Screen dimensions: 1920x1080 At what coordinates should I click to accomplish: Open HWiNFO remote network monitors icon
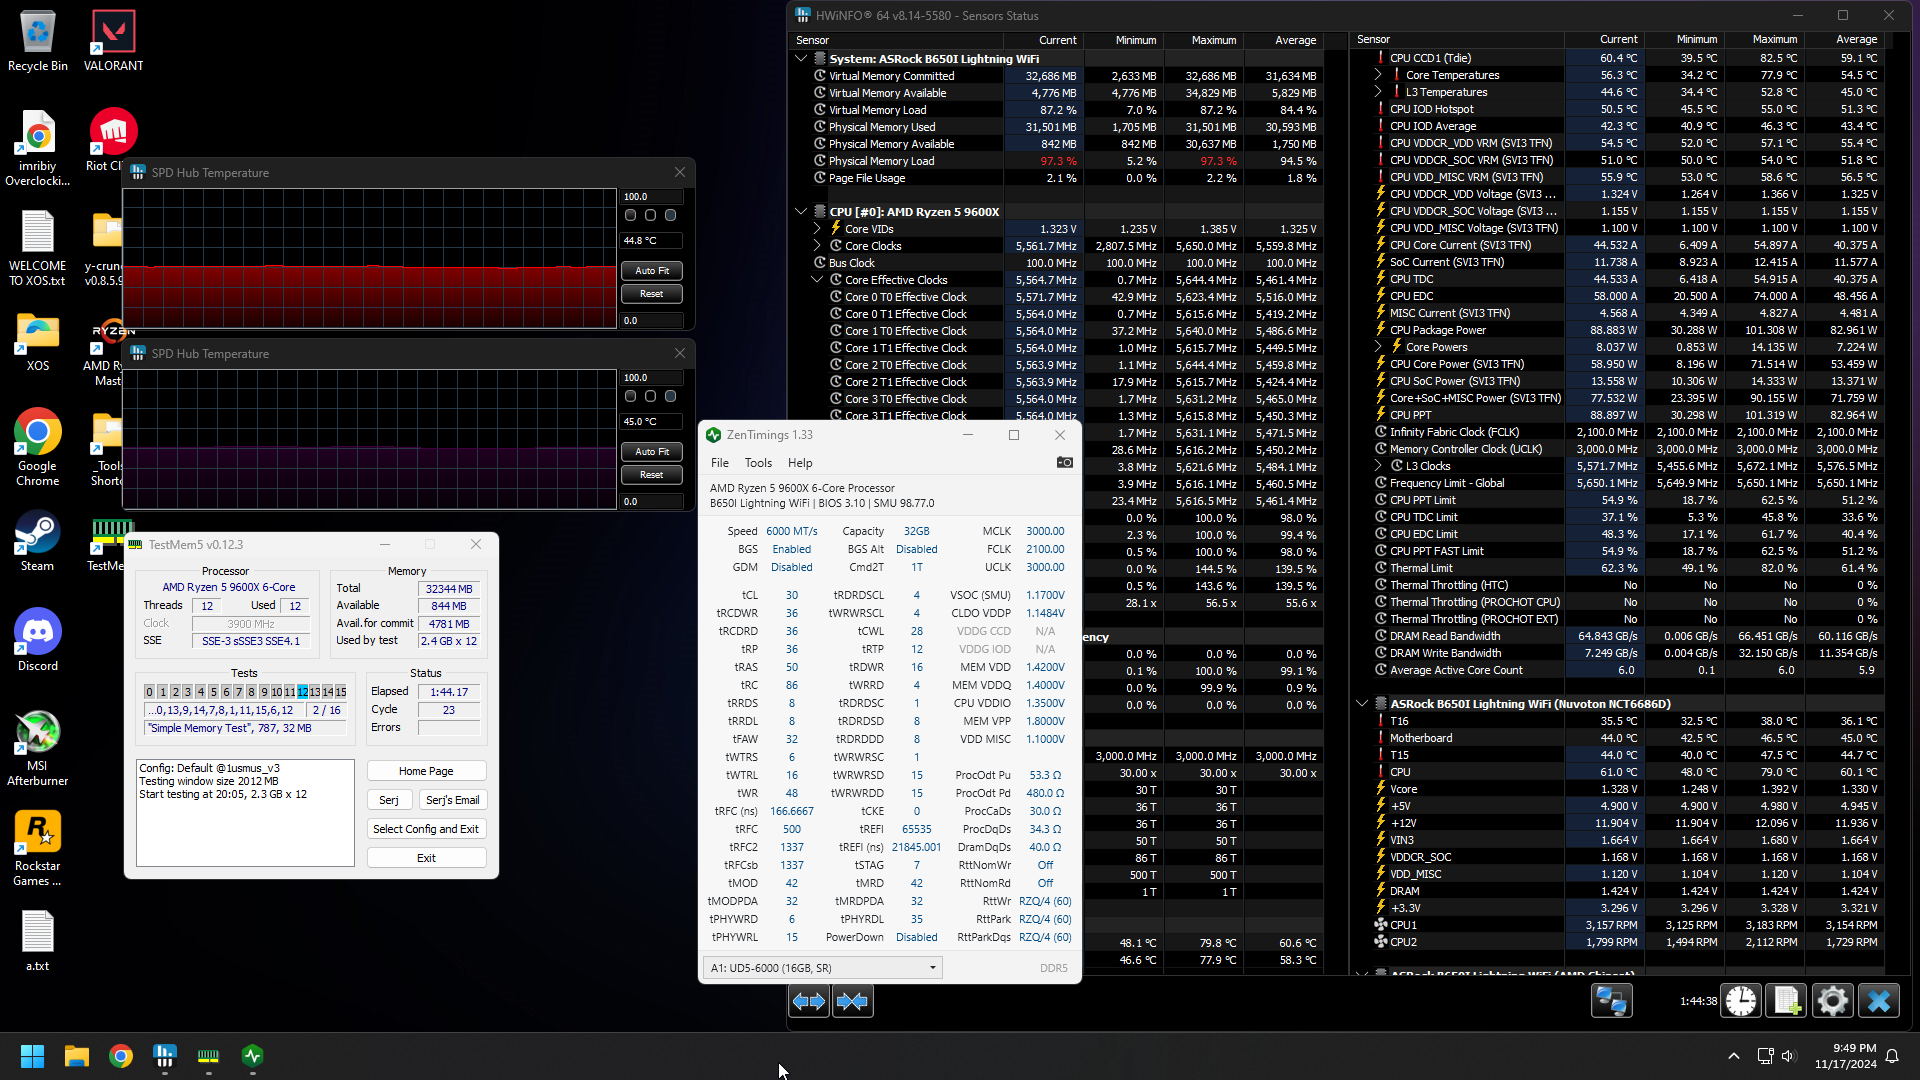click(x=1612, y=1001)
